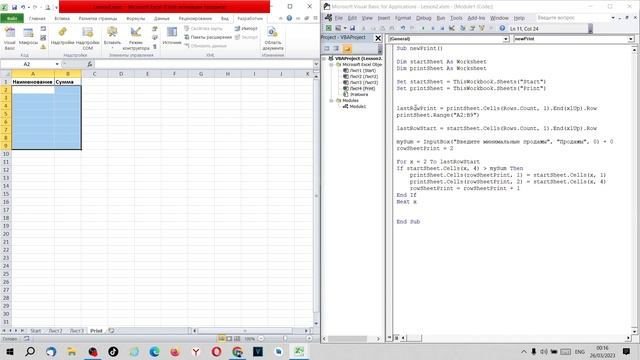
Task: Switch to Page Layout view in status bar
Action: point(229,338)
